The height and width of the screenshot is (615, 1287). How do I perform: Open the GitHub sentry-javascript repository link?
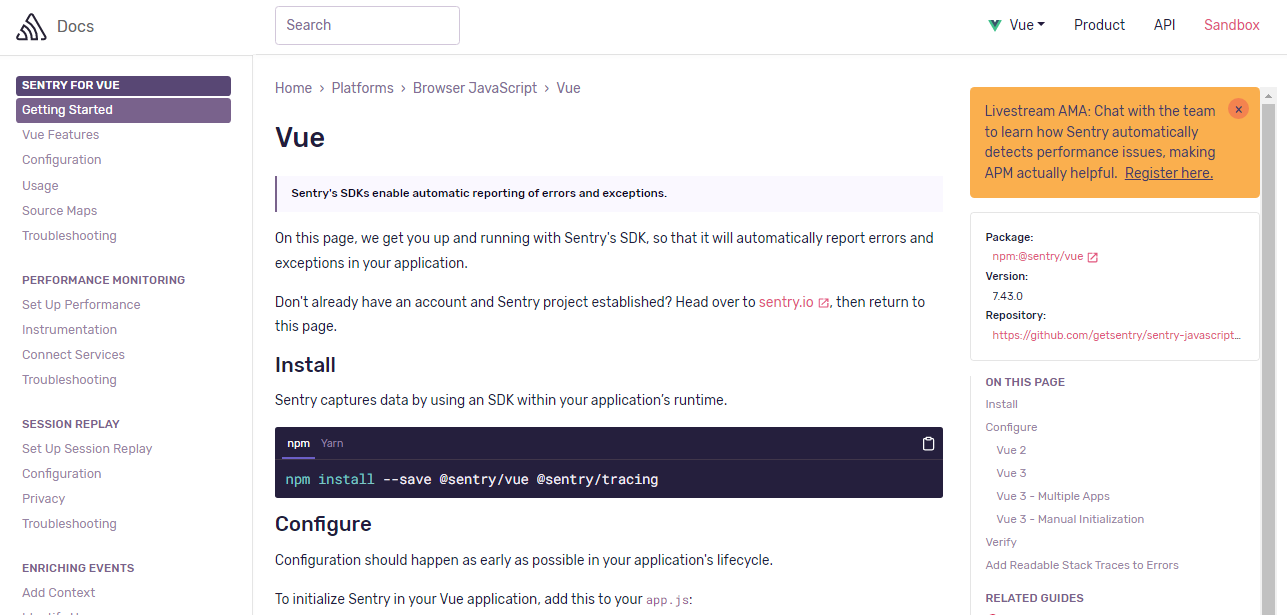pos(1116,335)
